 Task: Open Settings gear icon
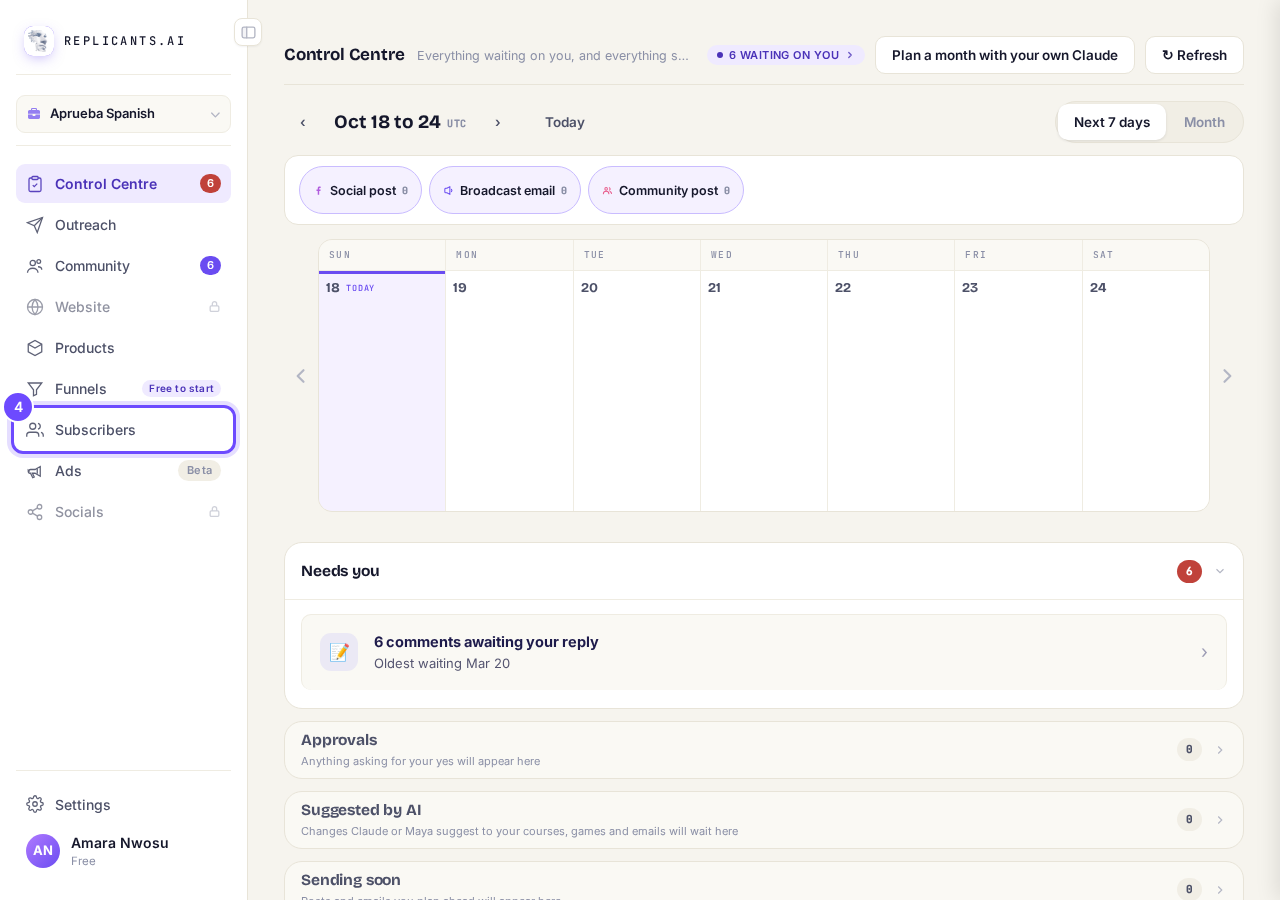point(35,805)
